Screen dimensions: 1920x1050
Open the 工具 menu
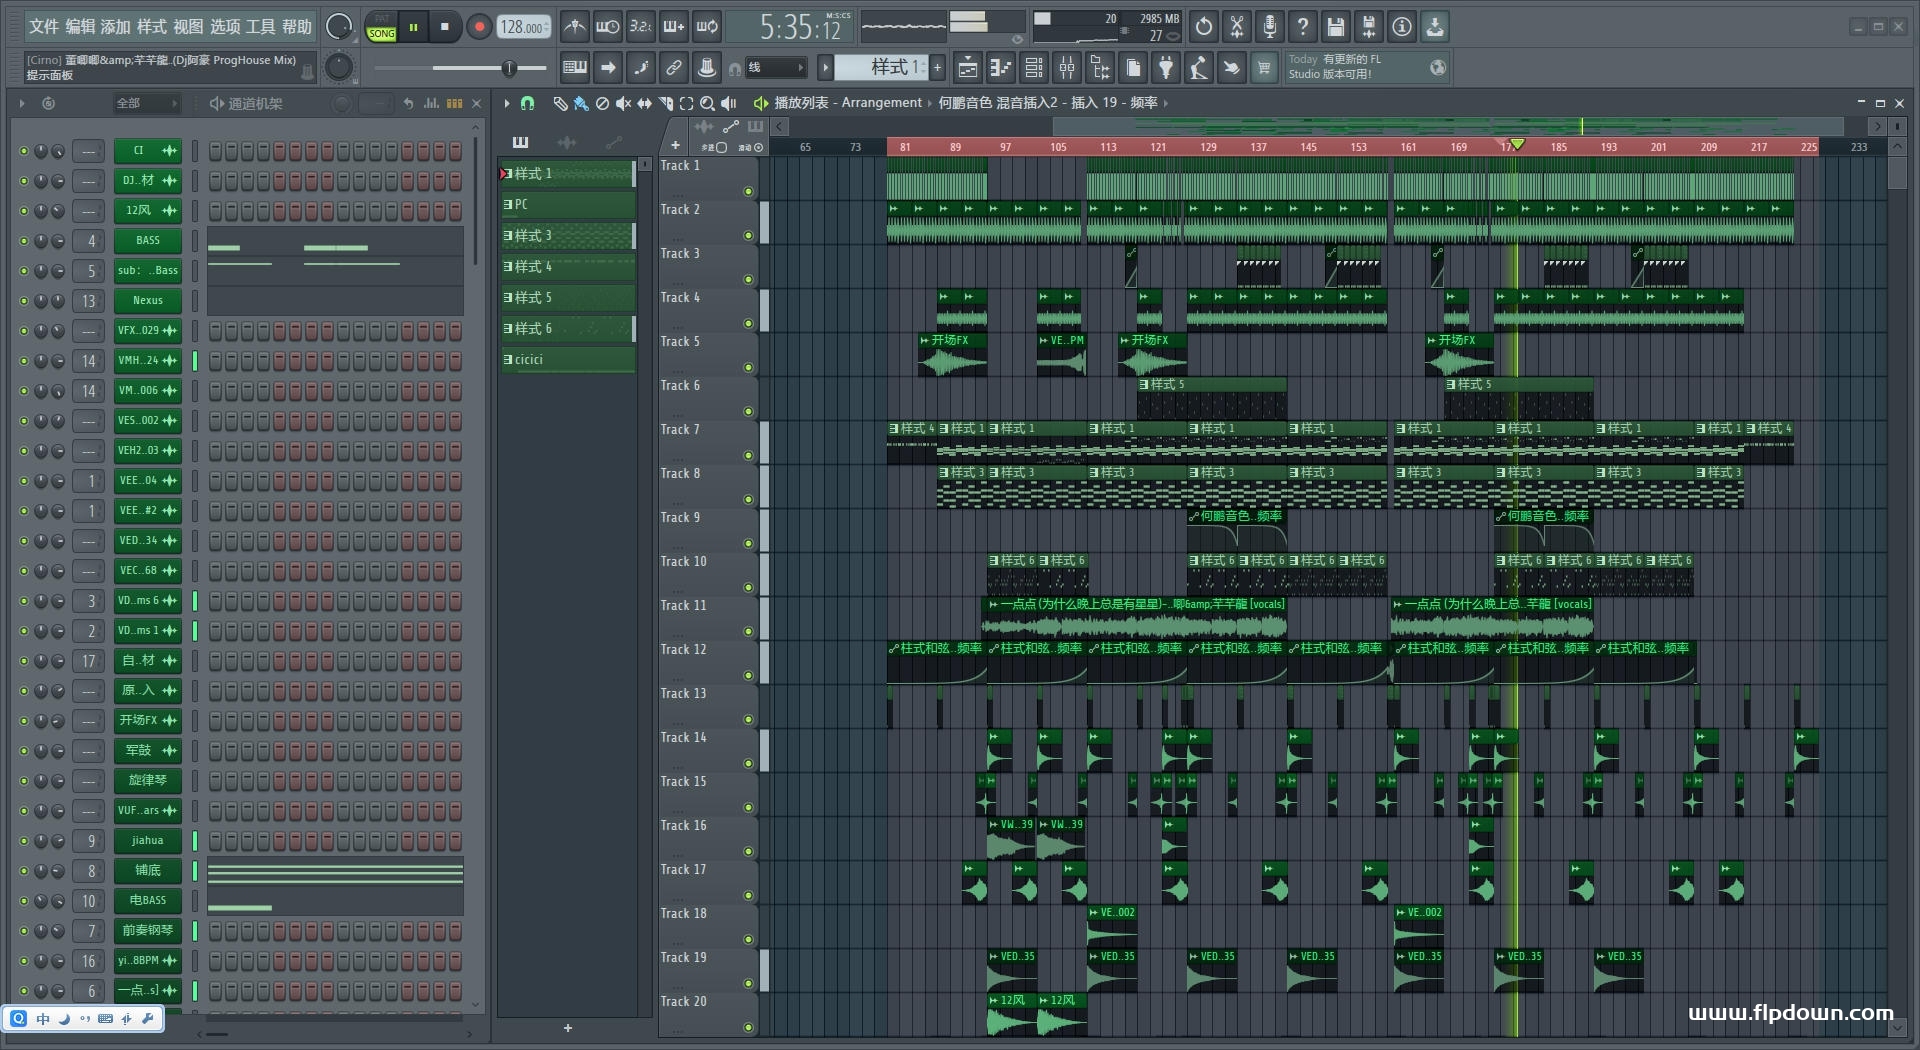pos(260,27)
